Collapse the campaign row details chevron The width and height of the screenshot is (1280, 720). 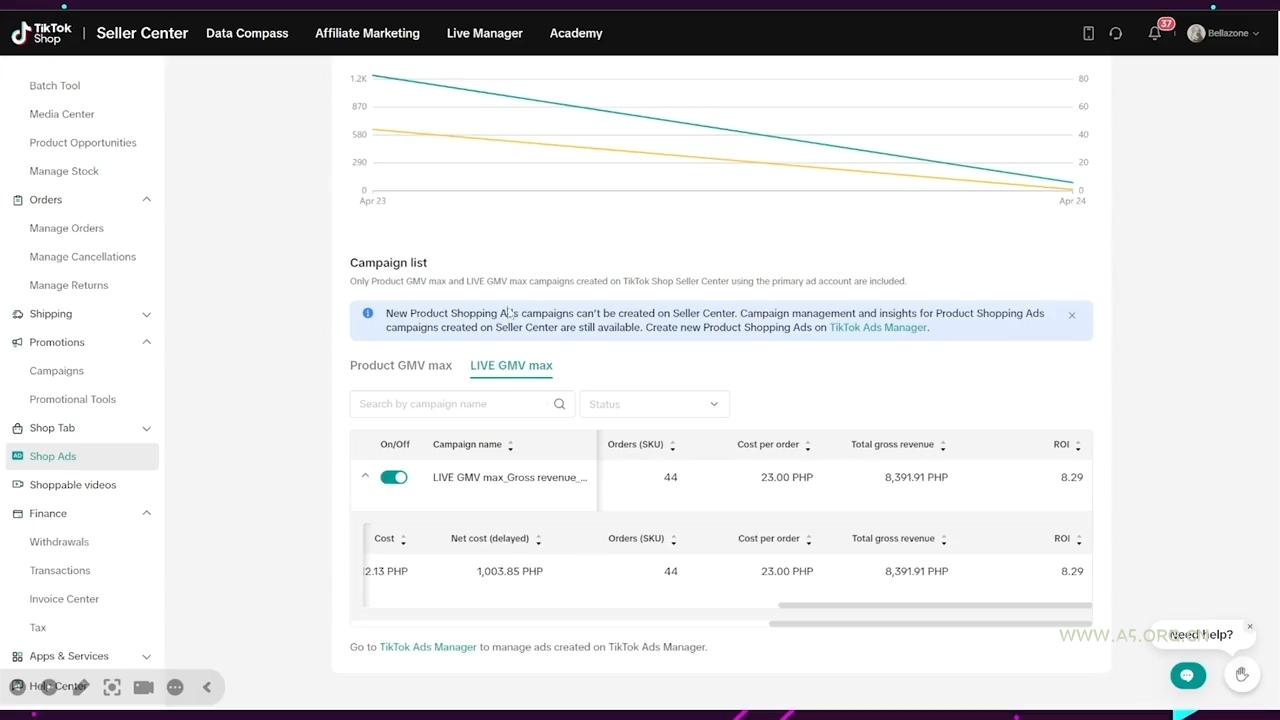[365, 477]
